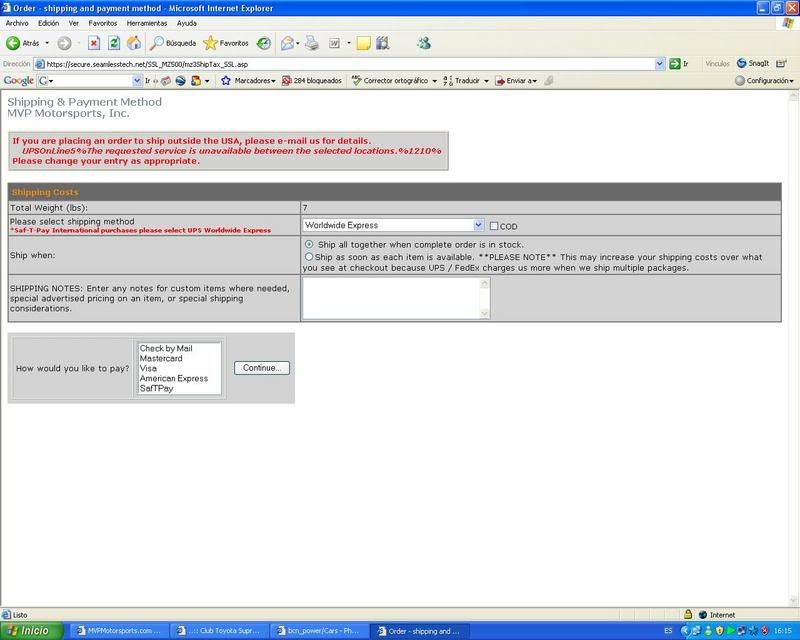Click the mail envelope toolbar icon
Viewport: 800px width, 640px height.
pyautogui.click(x=288, y=43)
